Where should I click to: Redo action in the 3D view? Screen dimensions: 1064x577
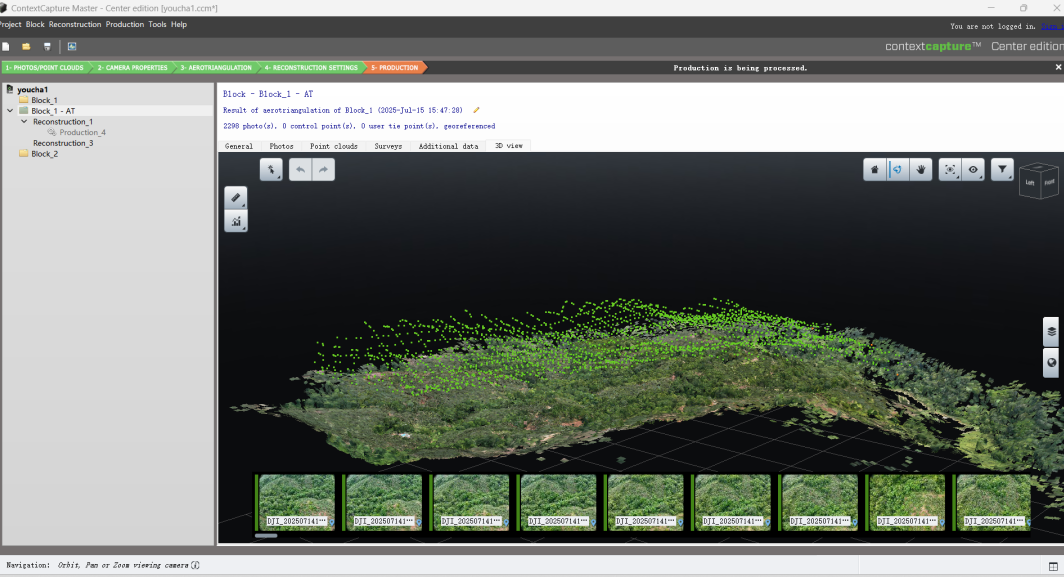tap(324, 169)
